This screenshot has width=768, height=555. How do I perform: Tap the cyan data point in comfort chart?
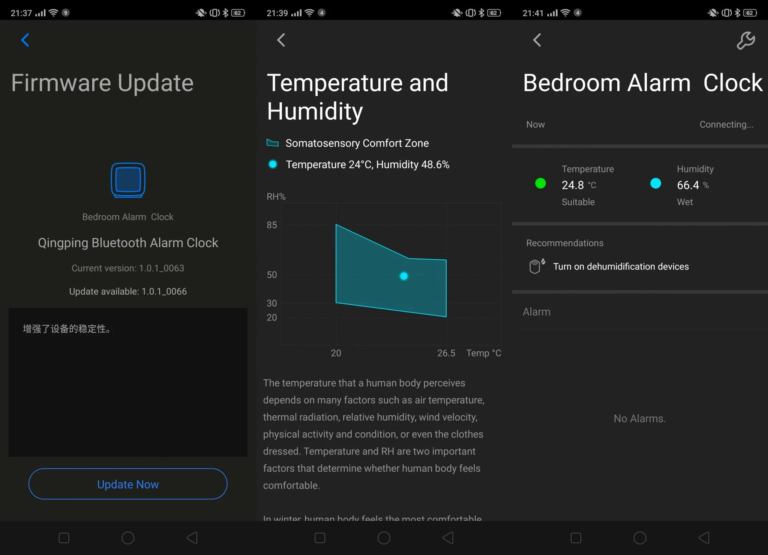(404, 276)
